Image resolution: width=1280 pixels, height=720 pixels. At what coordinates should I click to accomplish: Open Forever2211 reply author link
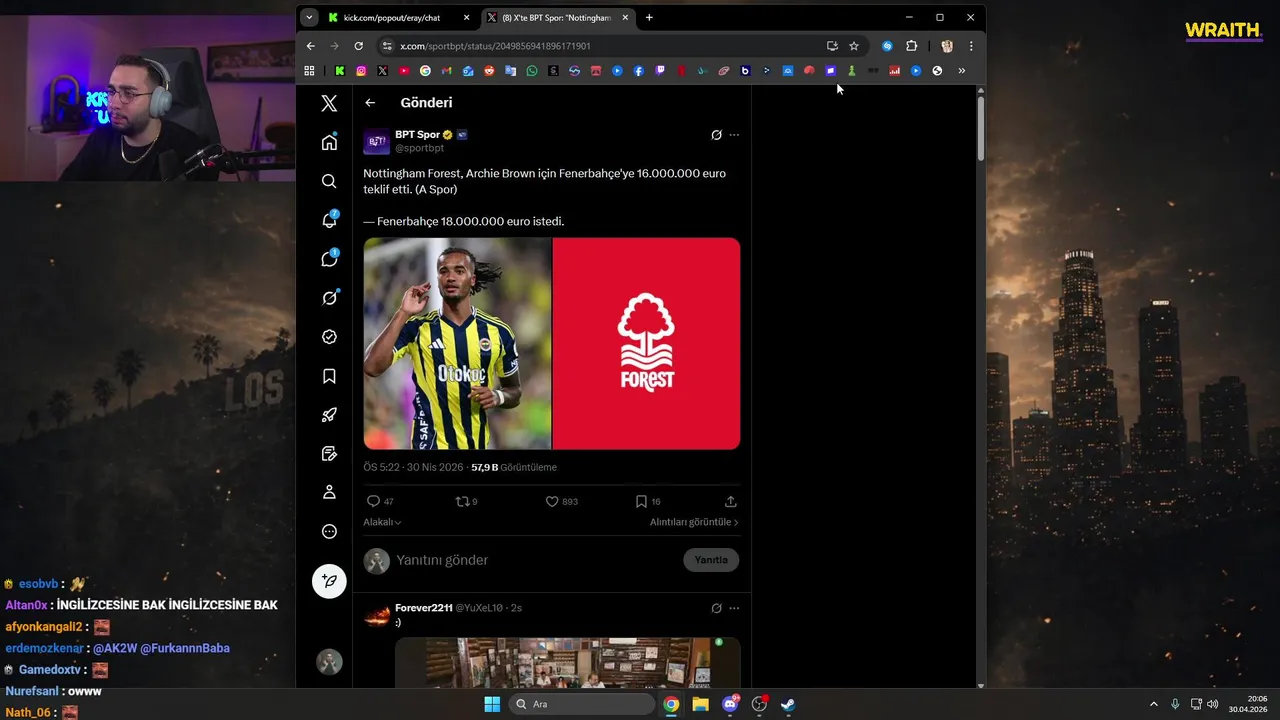pos(424,607)
